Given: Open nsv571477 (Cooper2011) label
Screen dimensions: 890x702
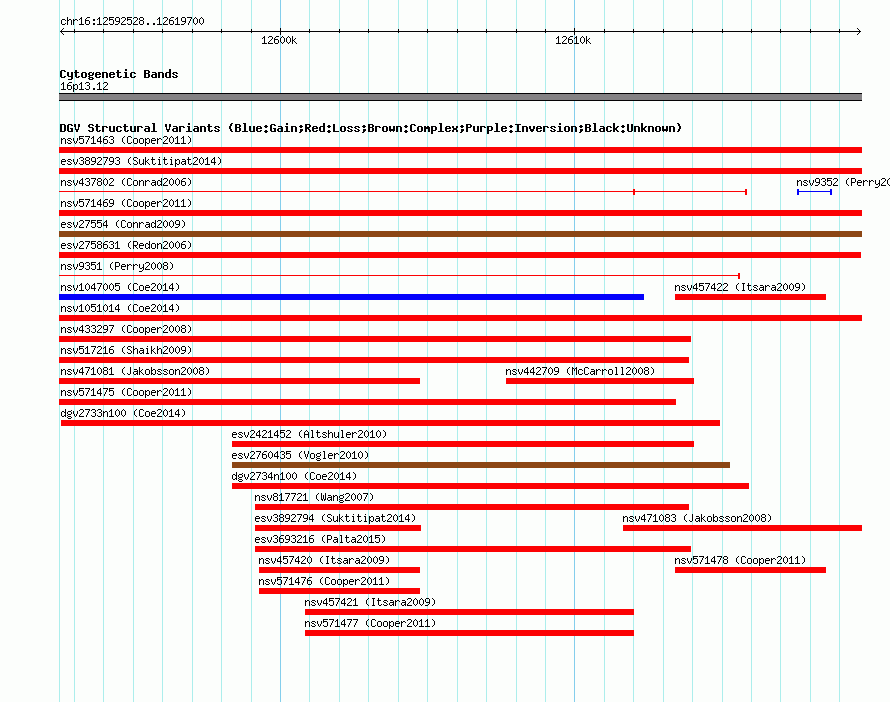Looking at the screenshot, I should click(370, 623).
